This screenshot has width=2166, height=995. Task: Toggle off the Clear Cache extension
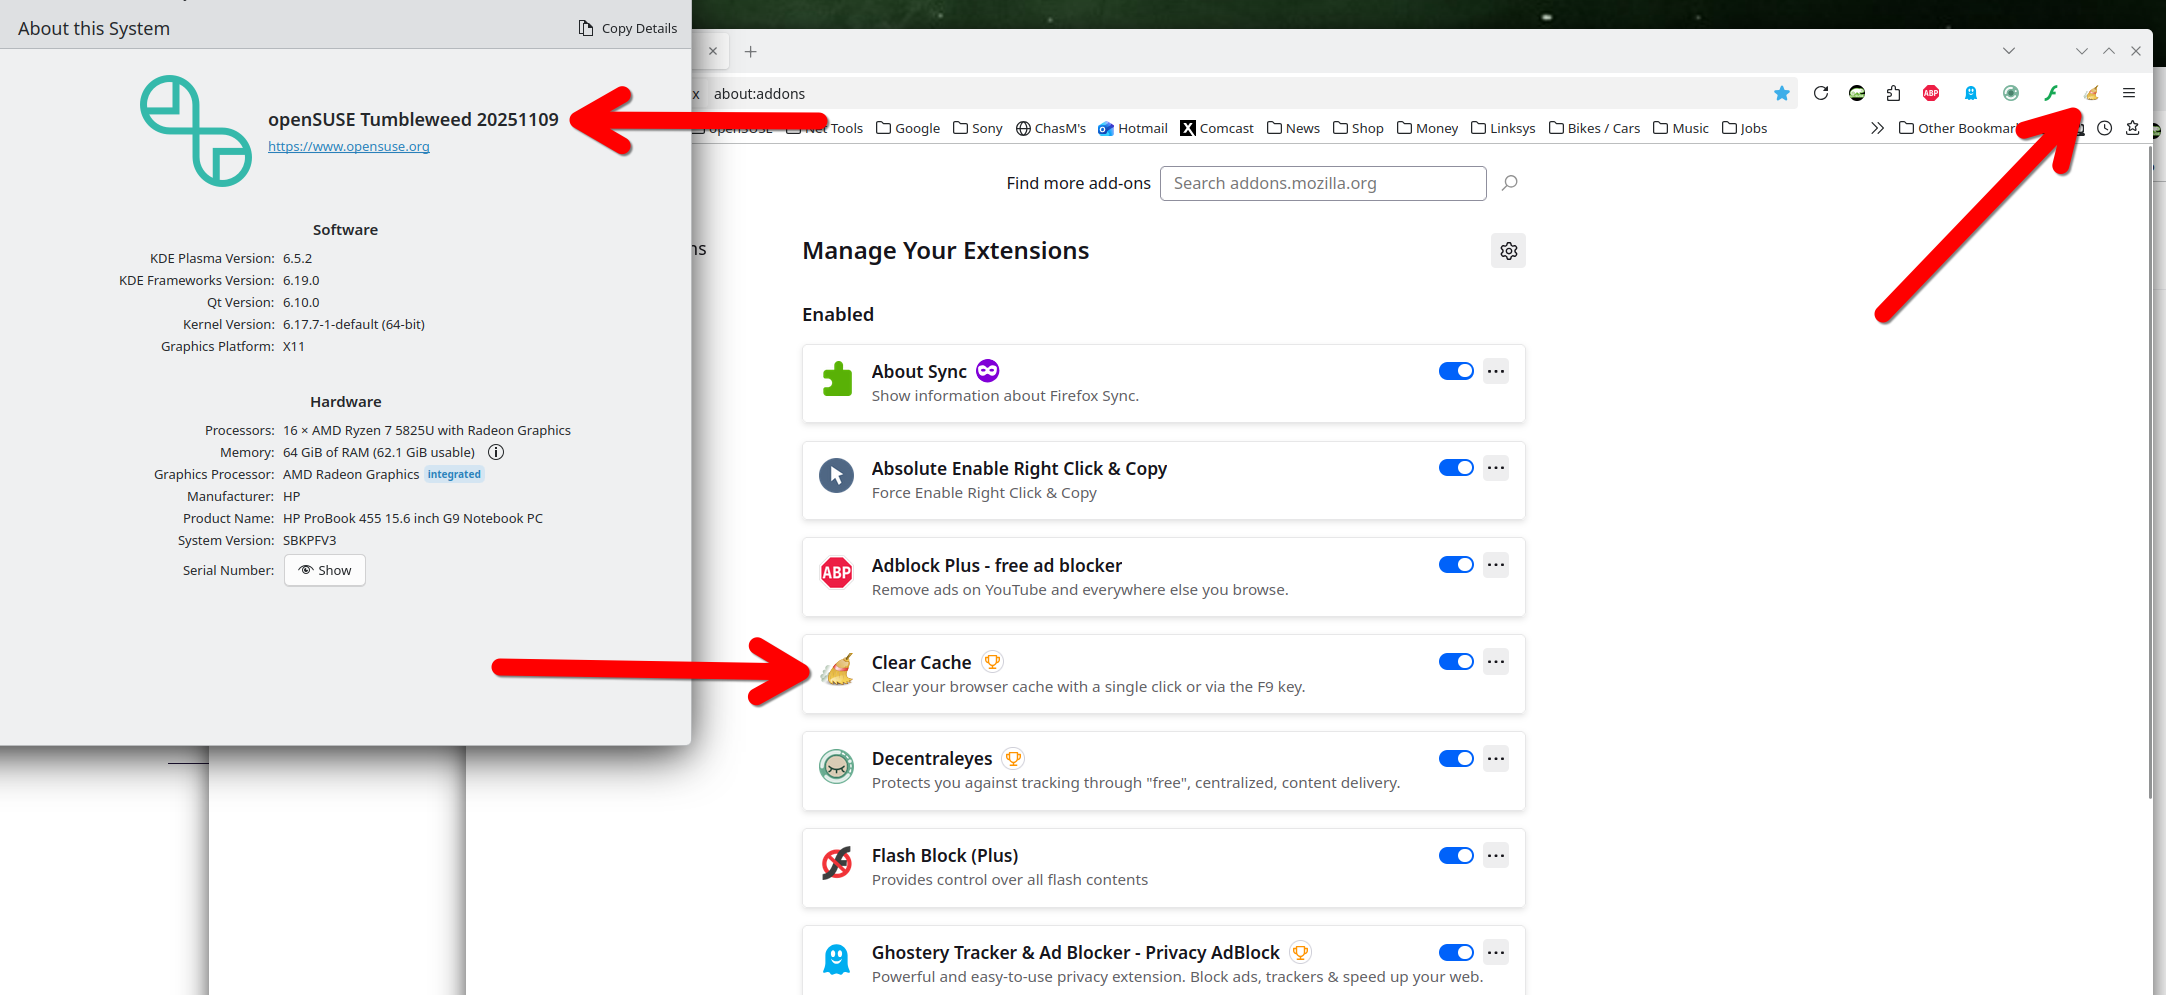[1455, 662]
